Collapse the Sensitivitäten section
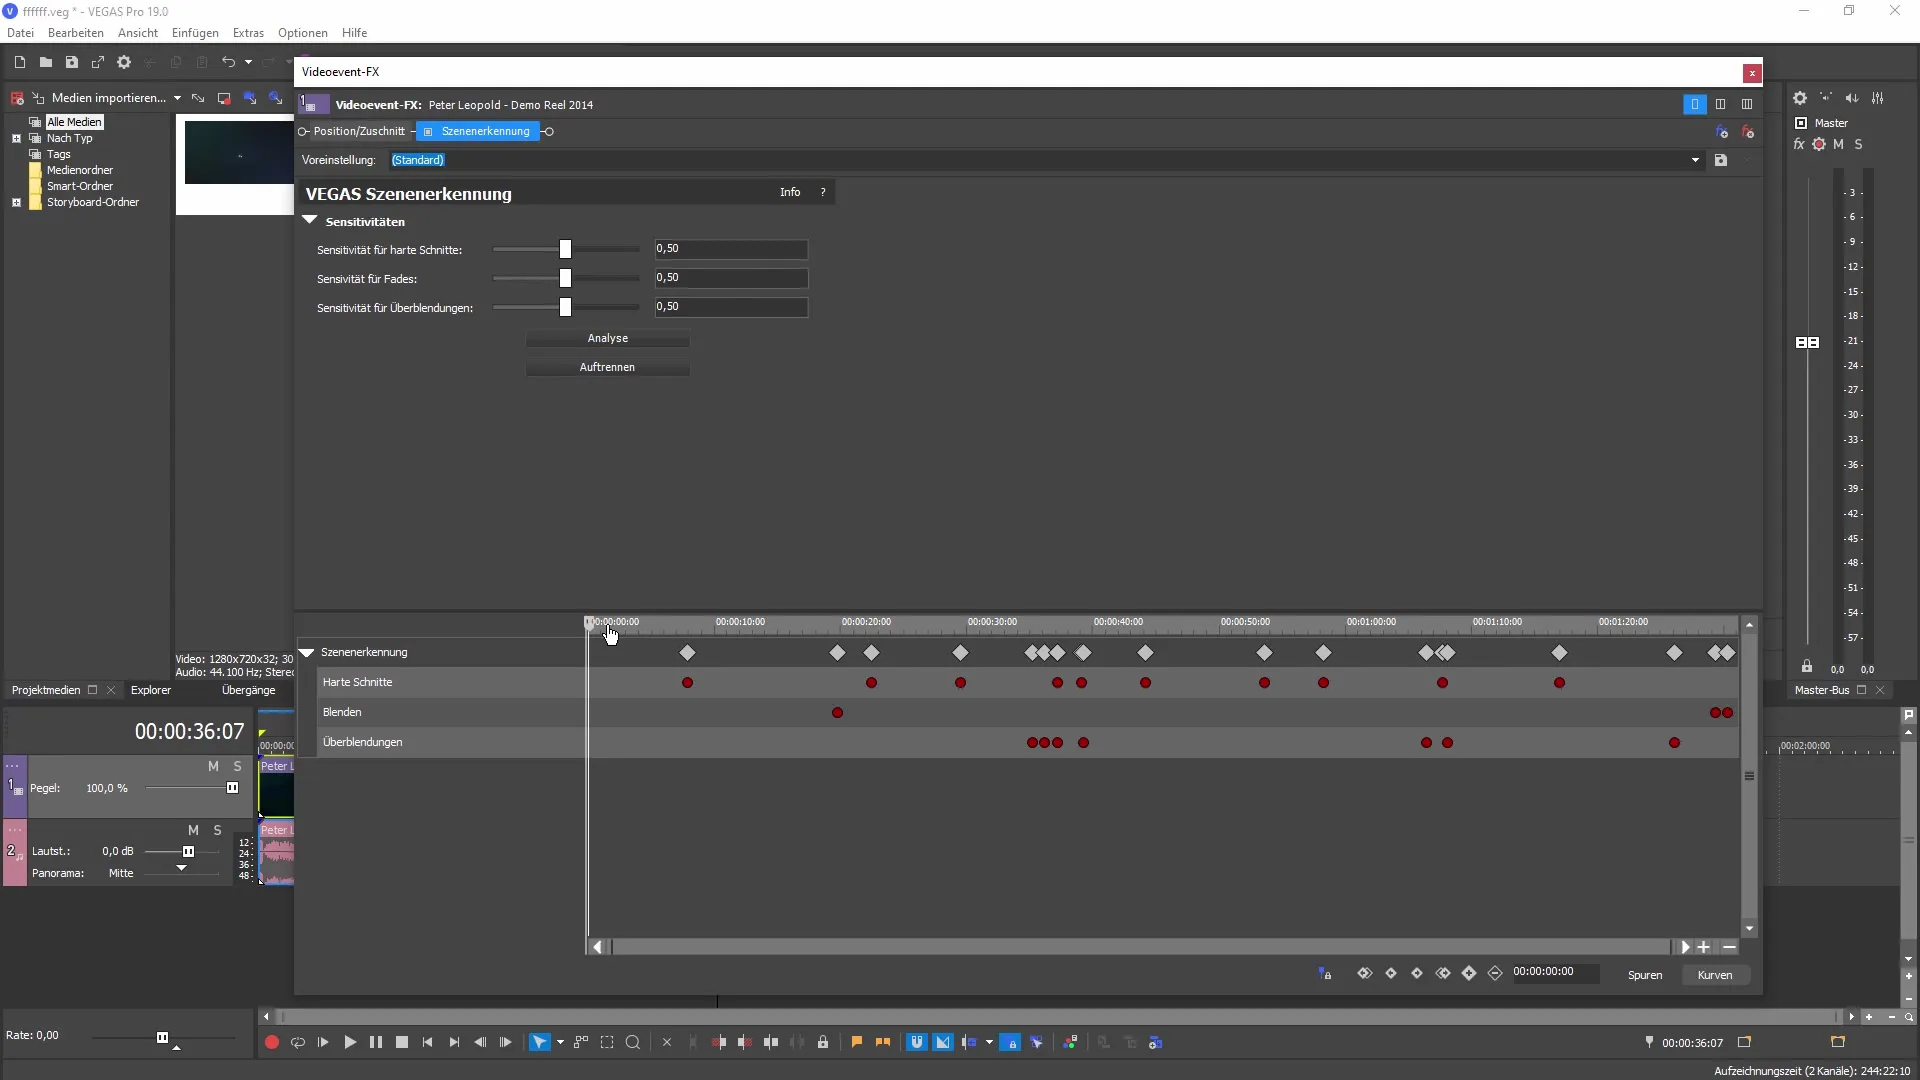 point(310,221)
